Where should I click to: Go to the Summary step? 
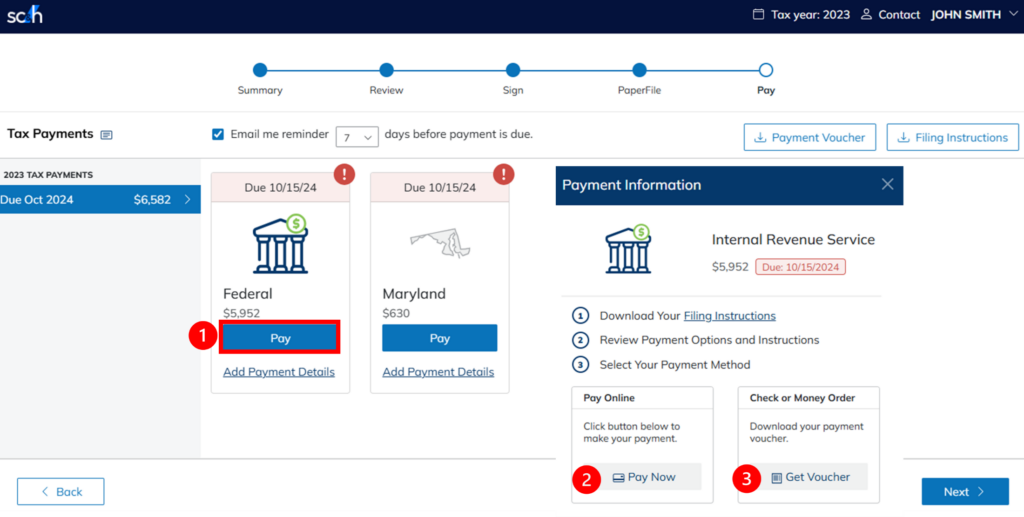coord(260,70)
